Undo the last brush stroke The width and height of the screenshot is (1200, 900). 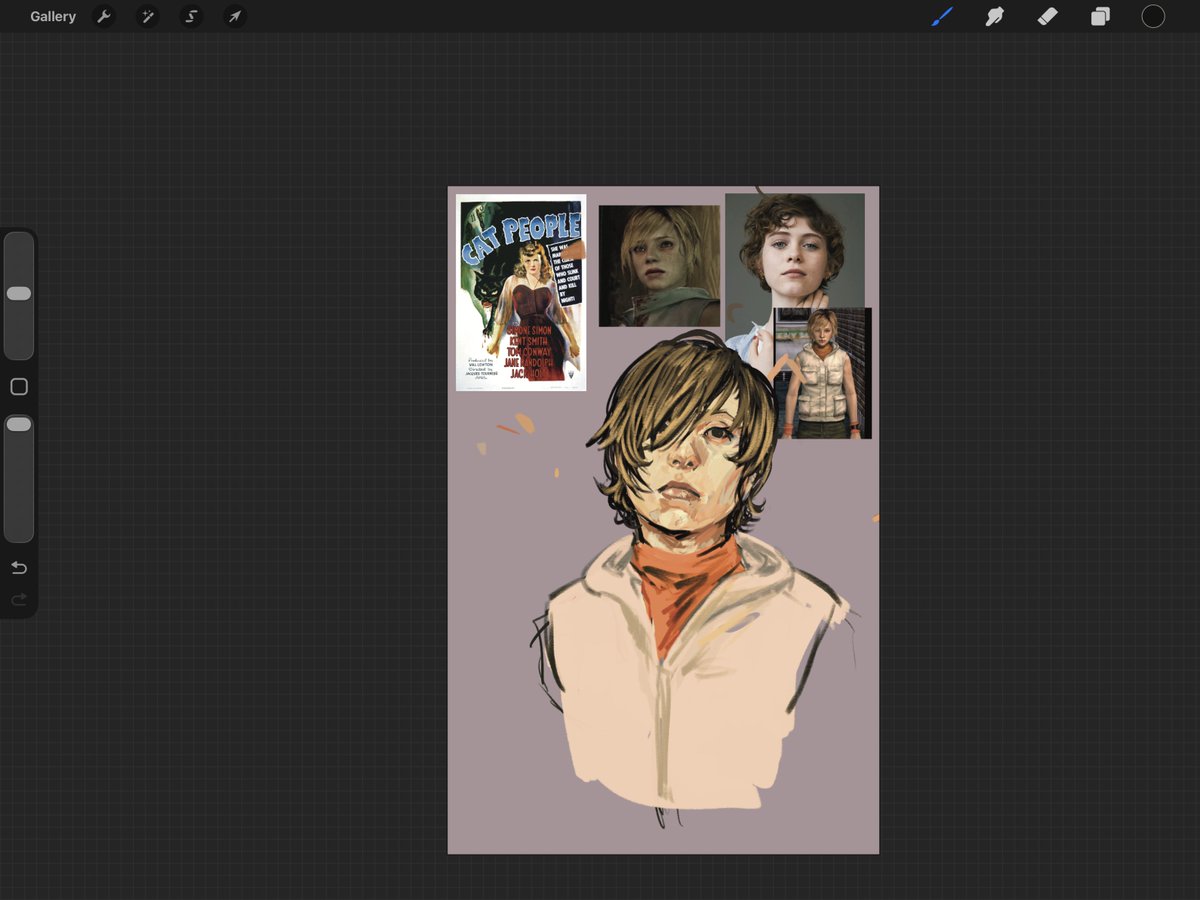(x=18, y=567)
